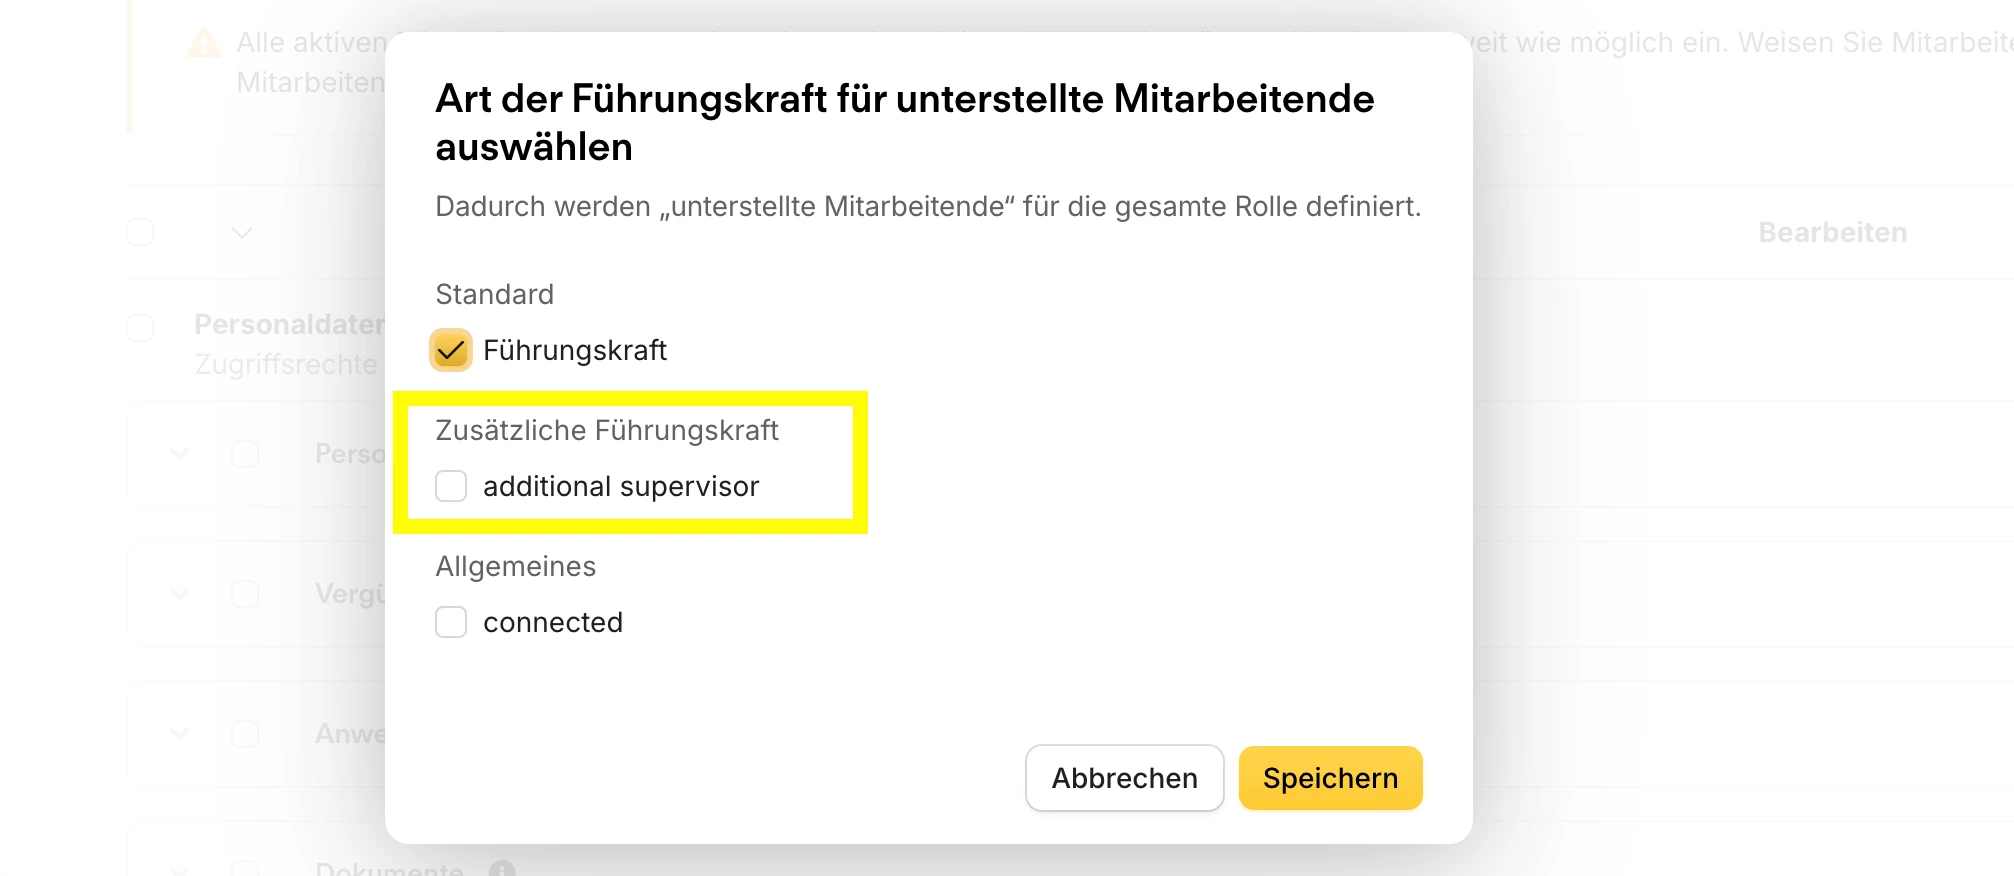2014x876 pixels.
Task: Tick the connected checkbox under Allgemeines
Action: pyautogui.click(x=451, y=622)
